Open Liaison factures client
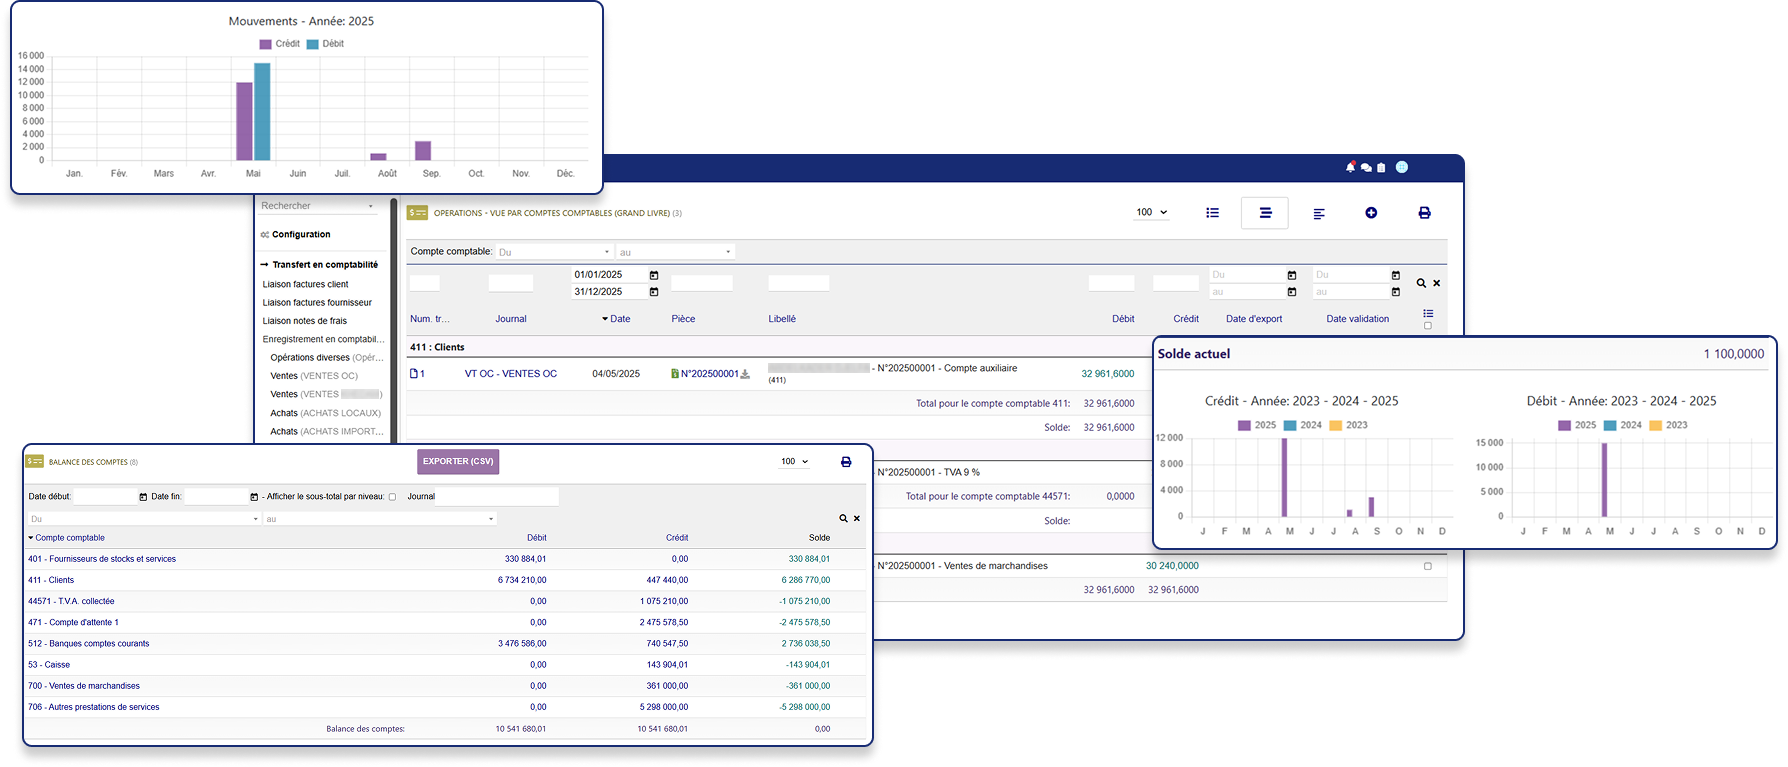This screenshot has height=767, width=1788. (305, 285)
